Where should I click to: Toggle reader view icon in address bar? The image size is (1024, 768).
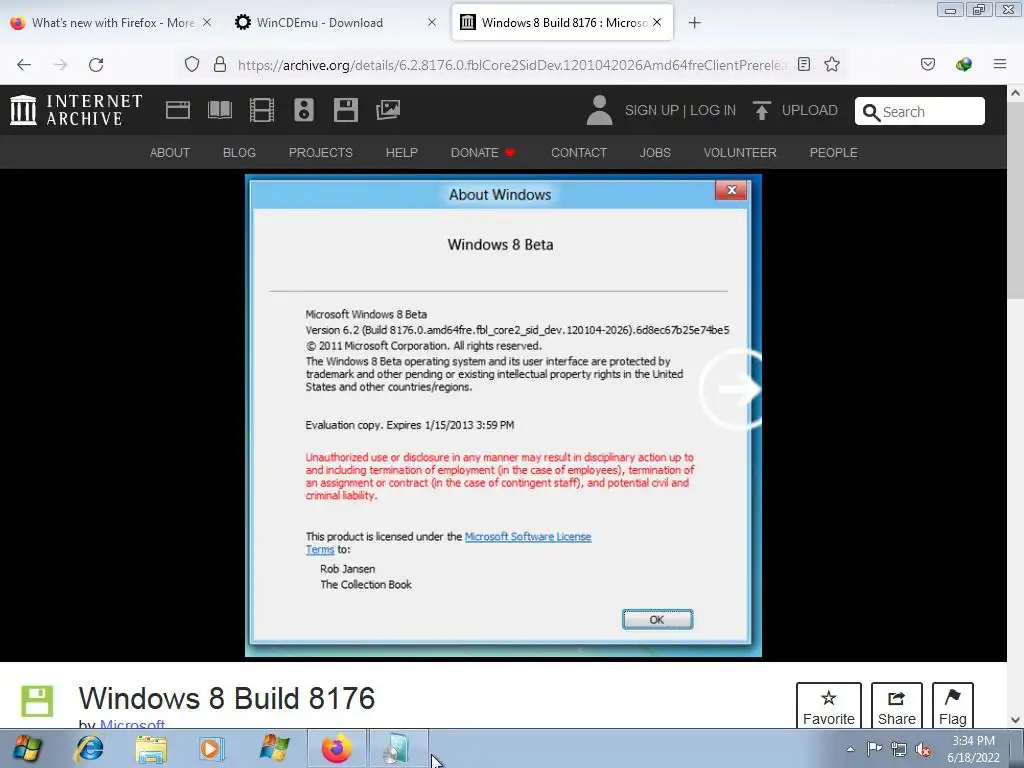click(804, 64)
